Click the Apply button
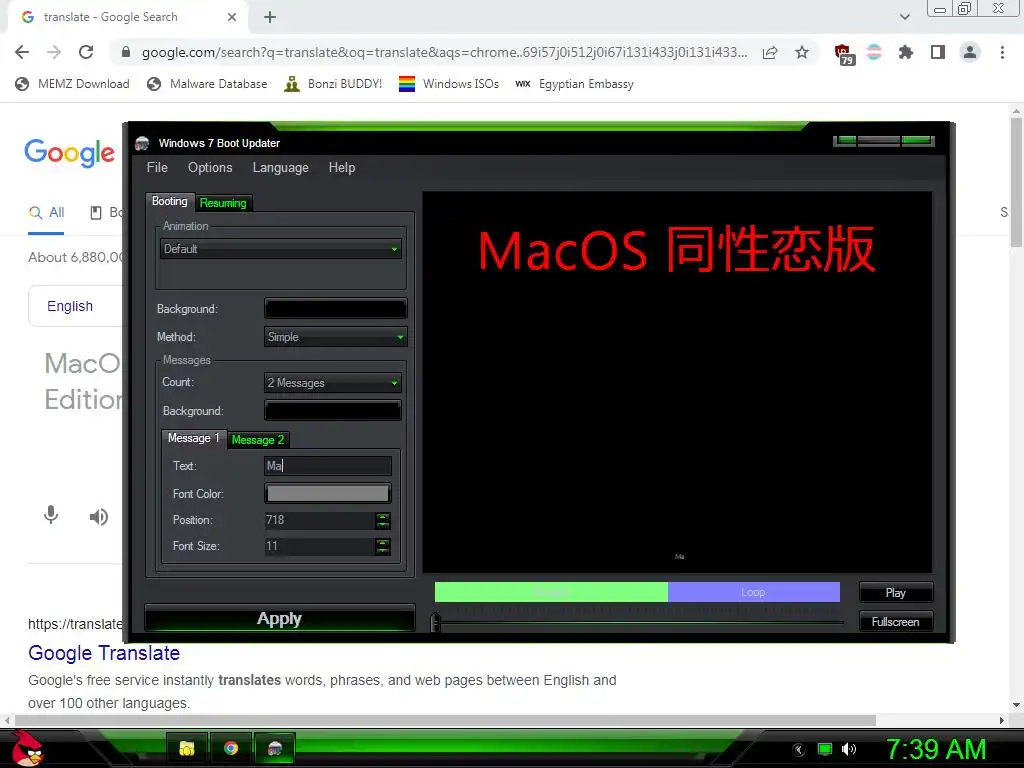 [280, 618]
